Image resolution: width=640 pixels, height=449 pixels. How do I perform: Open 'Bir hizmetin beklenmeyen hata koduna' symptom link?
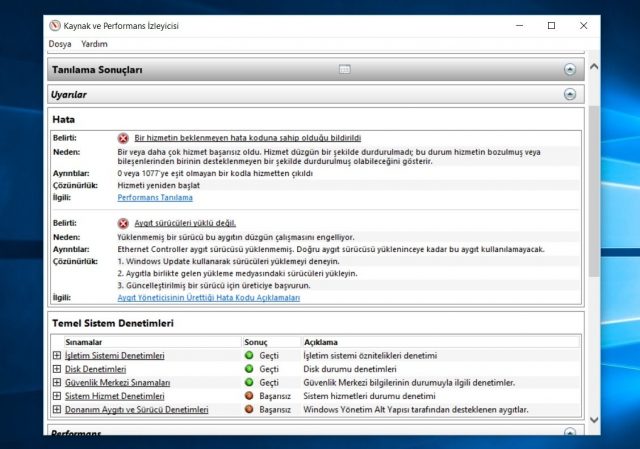point(248,138)
